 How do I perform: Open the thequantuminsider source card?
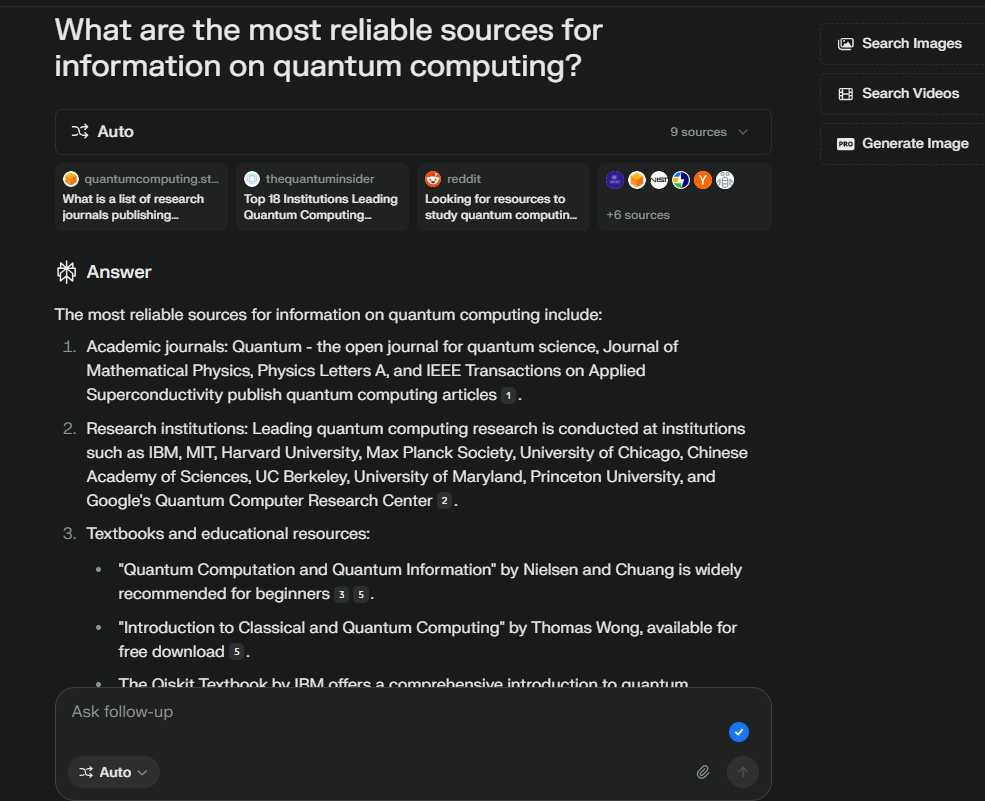click(322, 197)
